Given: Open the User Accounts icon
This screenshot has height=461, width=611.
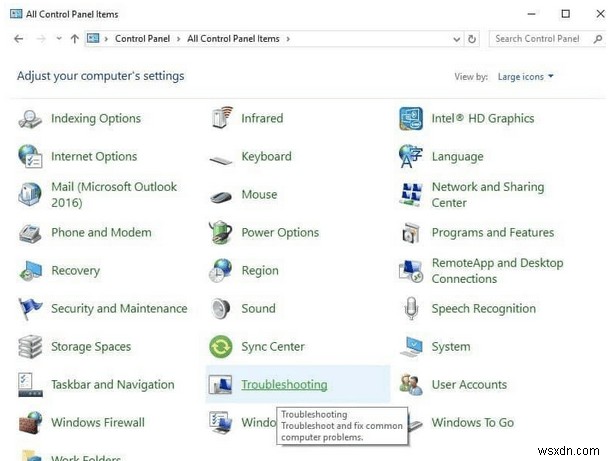Looking at the screenshot, I should click(411, 385).
